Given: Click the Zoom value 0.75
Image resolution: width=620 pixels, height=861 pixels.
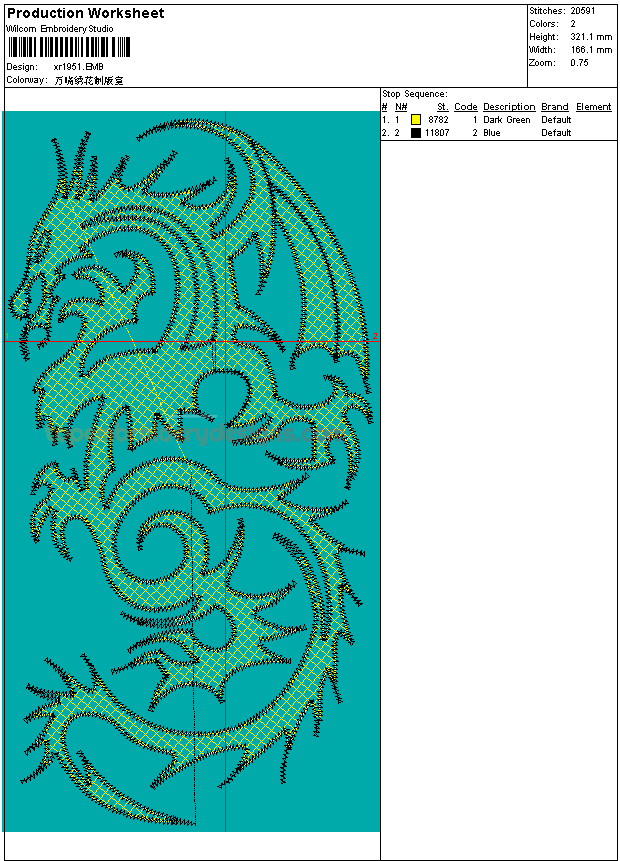Looking at the screenshot, I should [579, 63].
